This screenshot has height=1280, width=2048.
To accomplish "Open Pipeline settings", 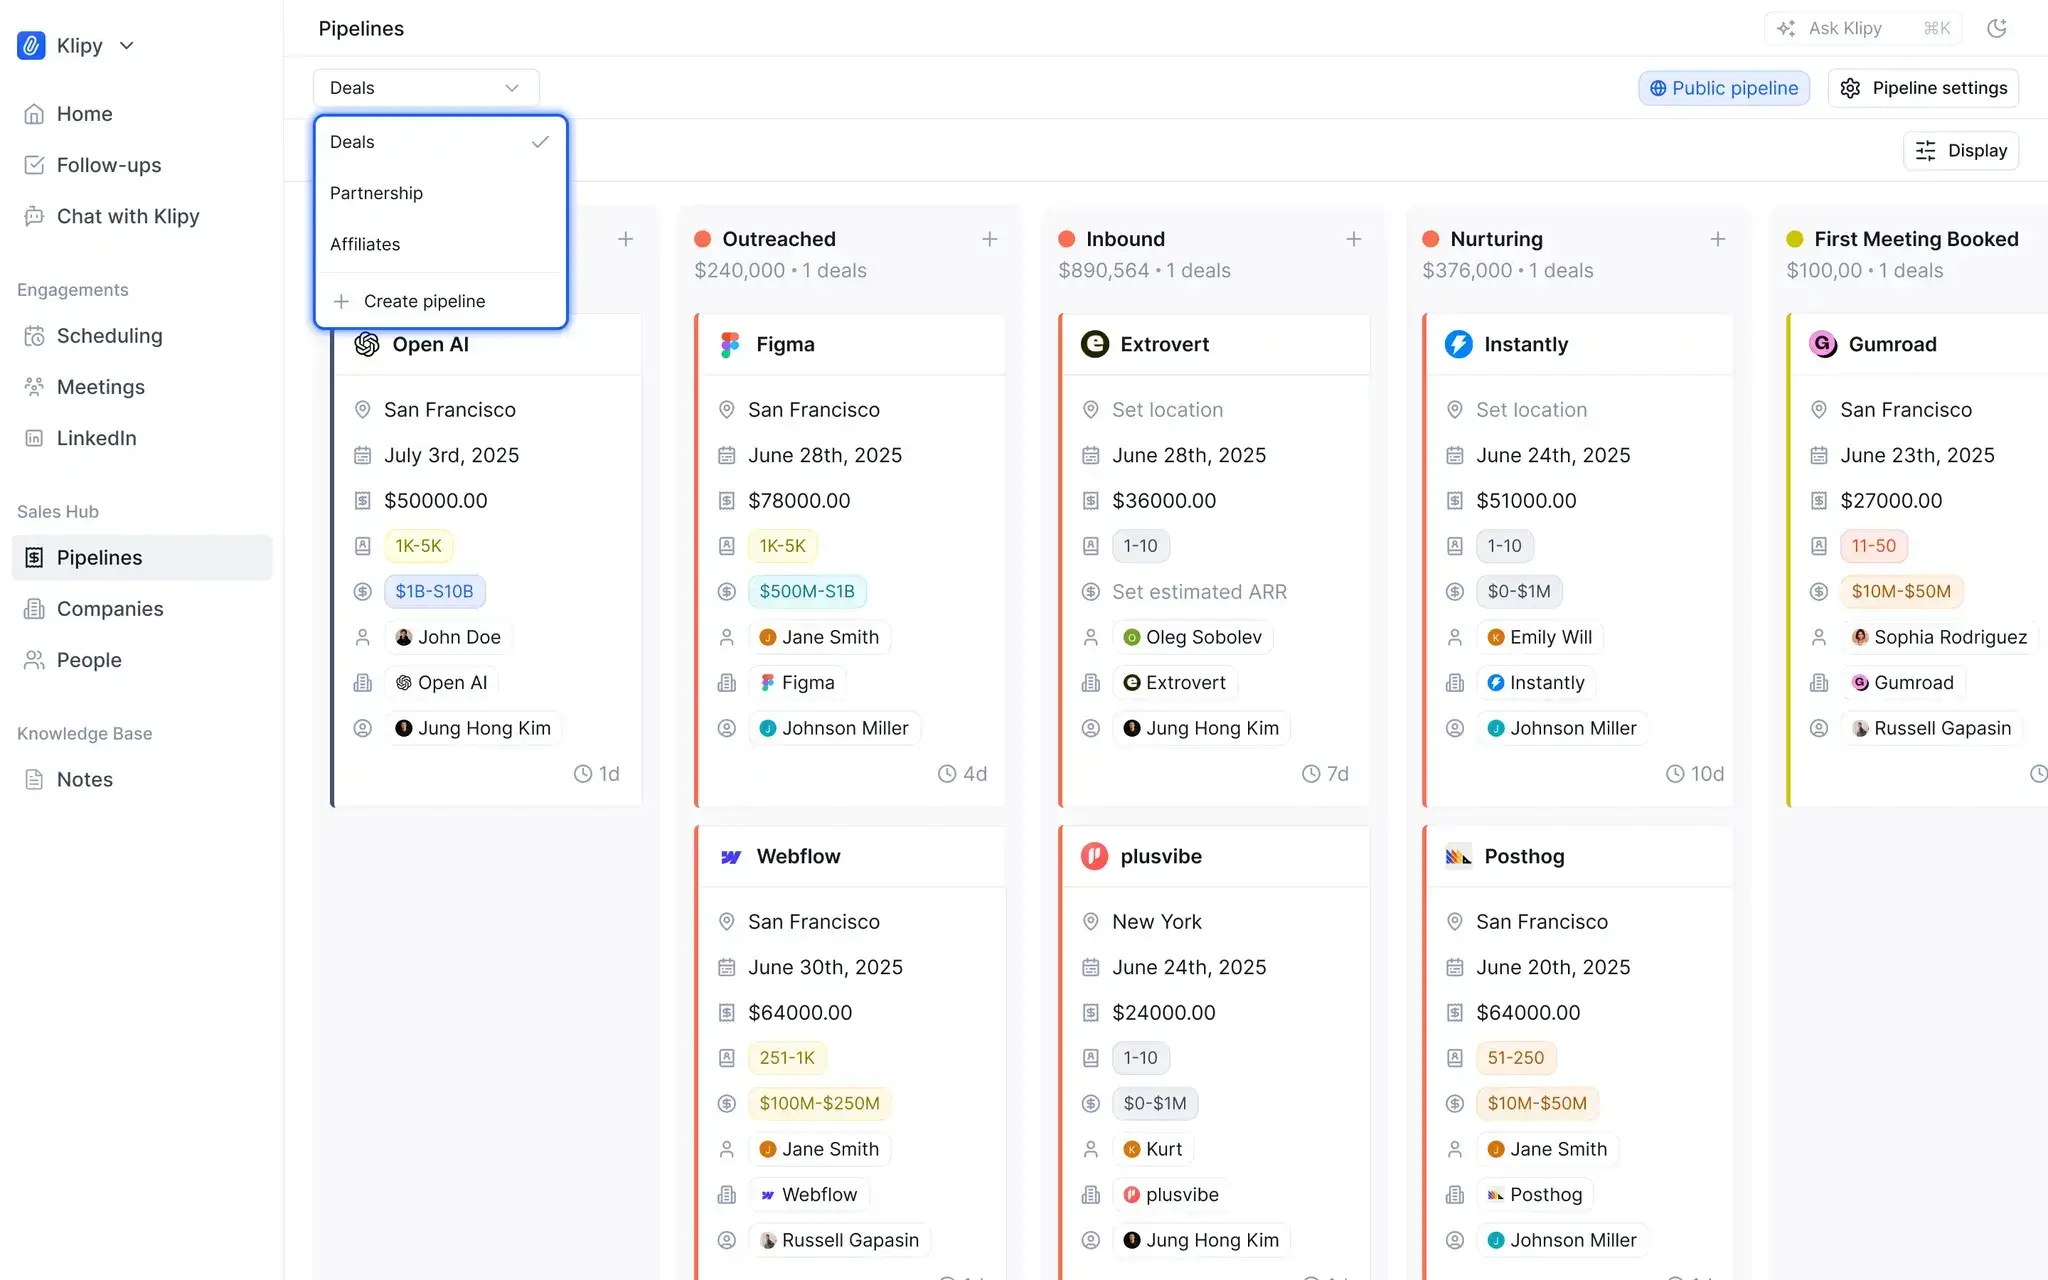I will coord(1922,88).
